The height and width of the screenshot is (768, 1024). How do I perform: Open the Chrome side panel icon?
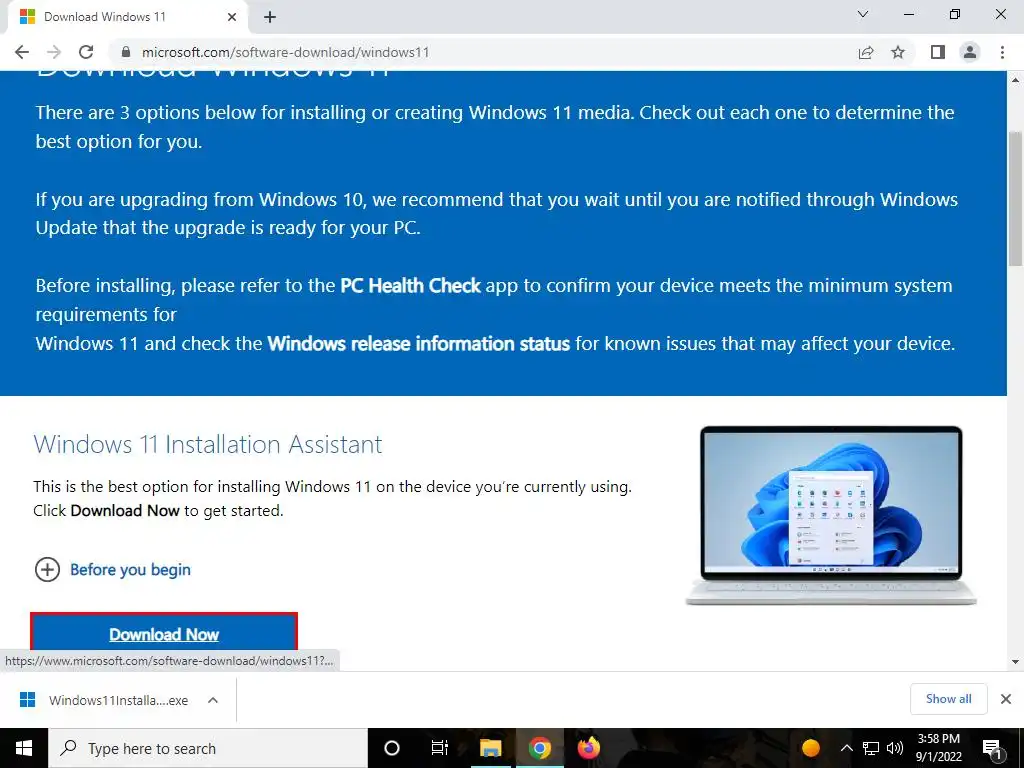[938, 52]
